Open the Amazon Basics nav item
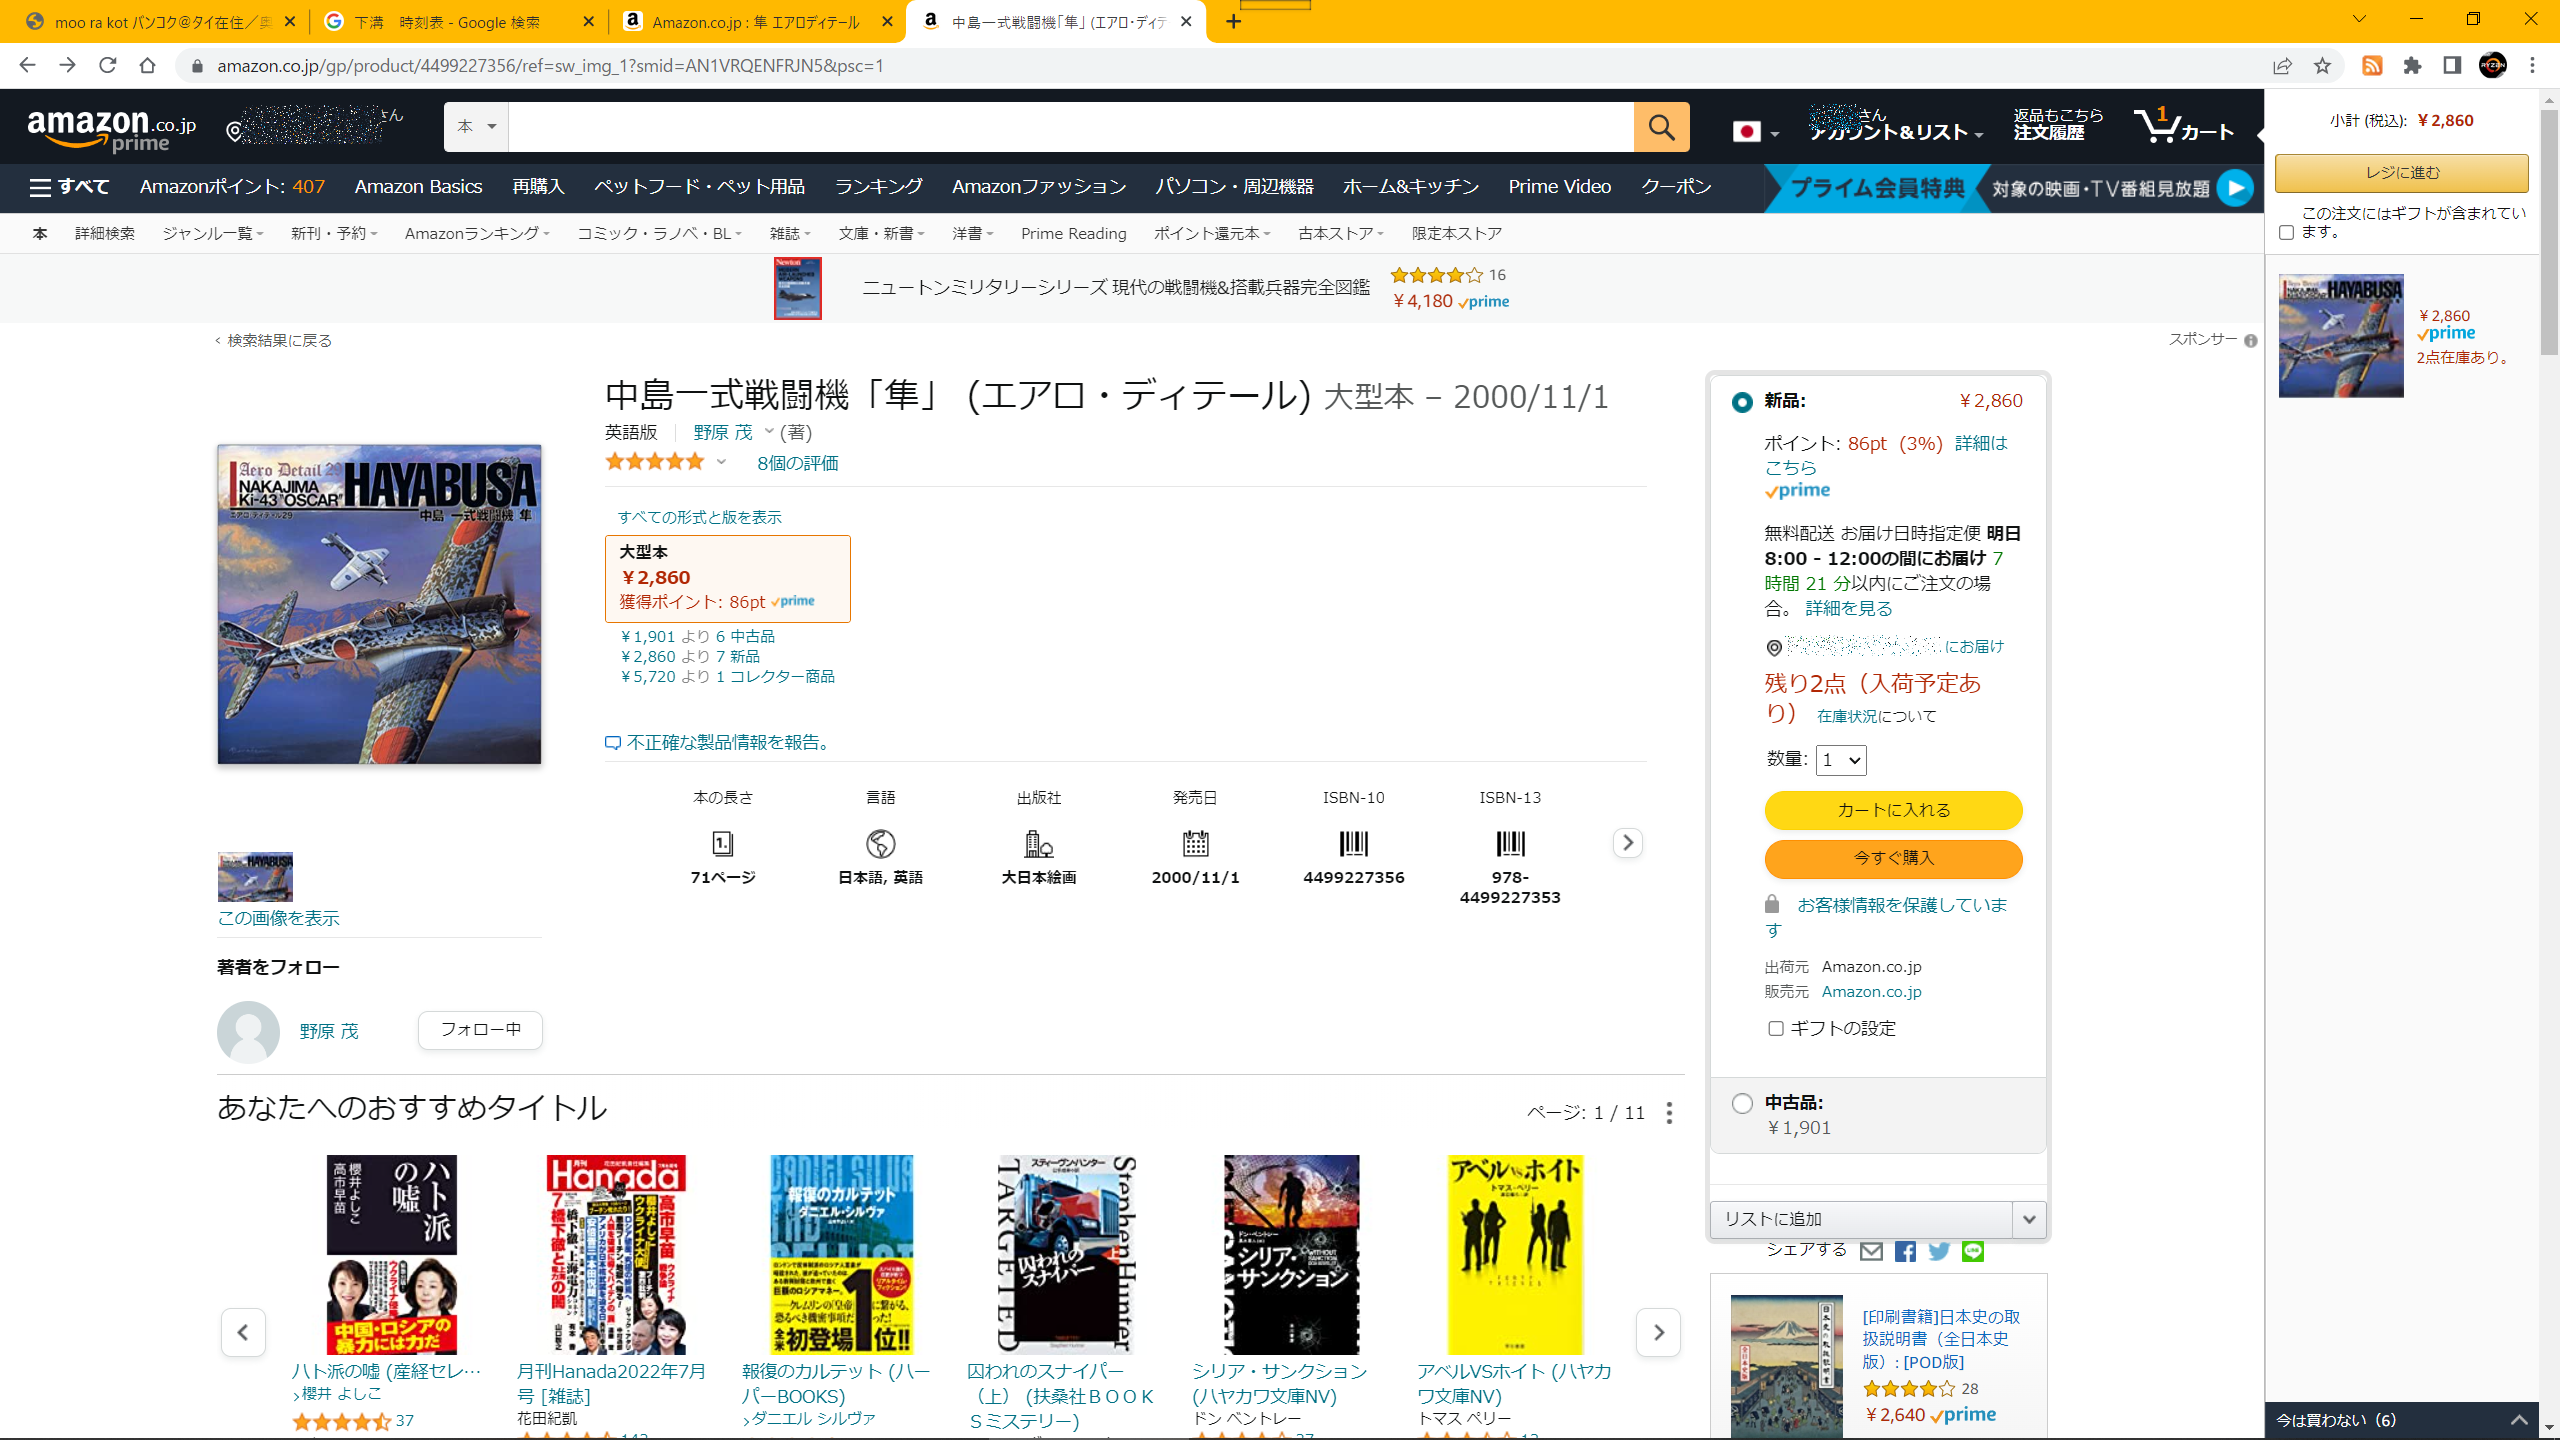Screen dimensions: 2560x1440 pos(418,187)
